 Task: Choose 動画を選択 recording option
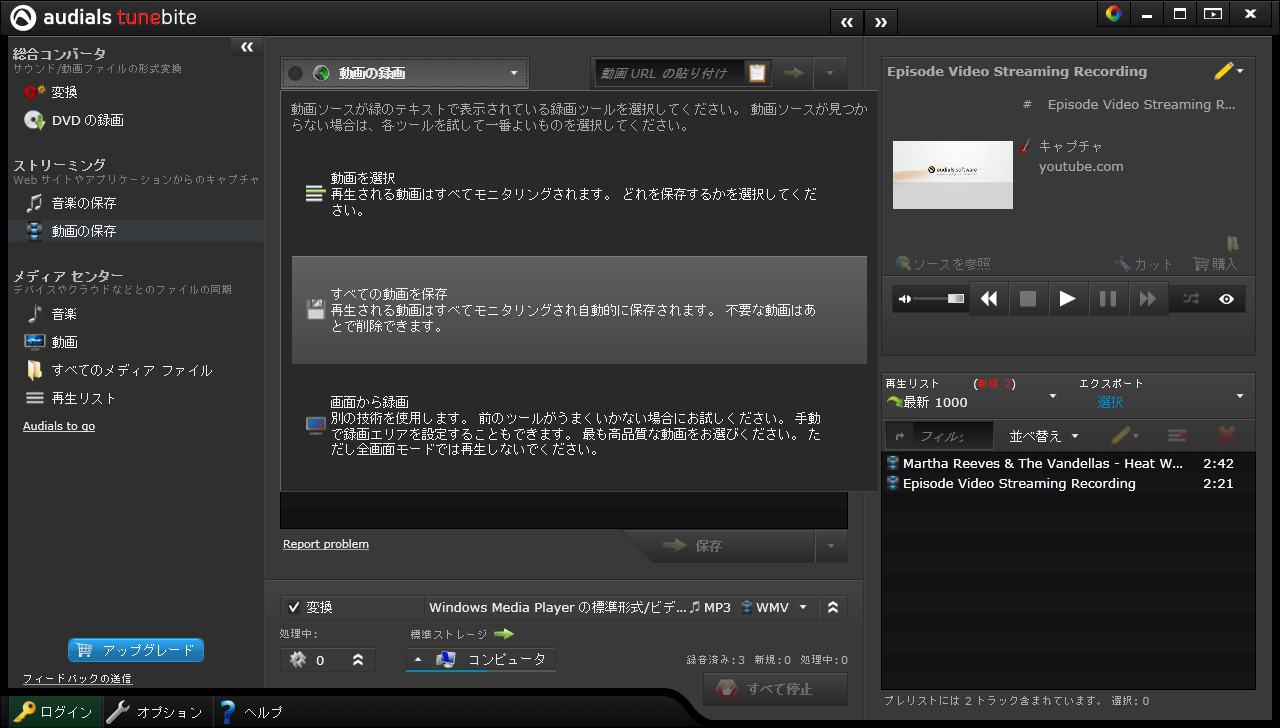pos(579,194)
